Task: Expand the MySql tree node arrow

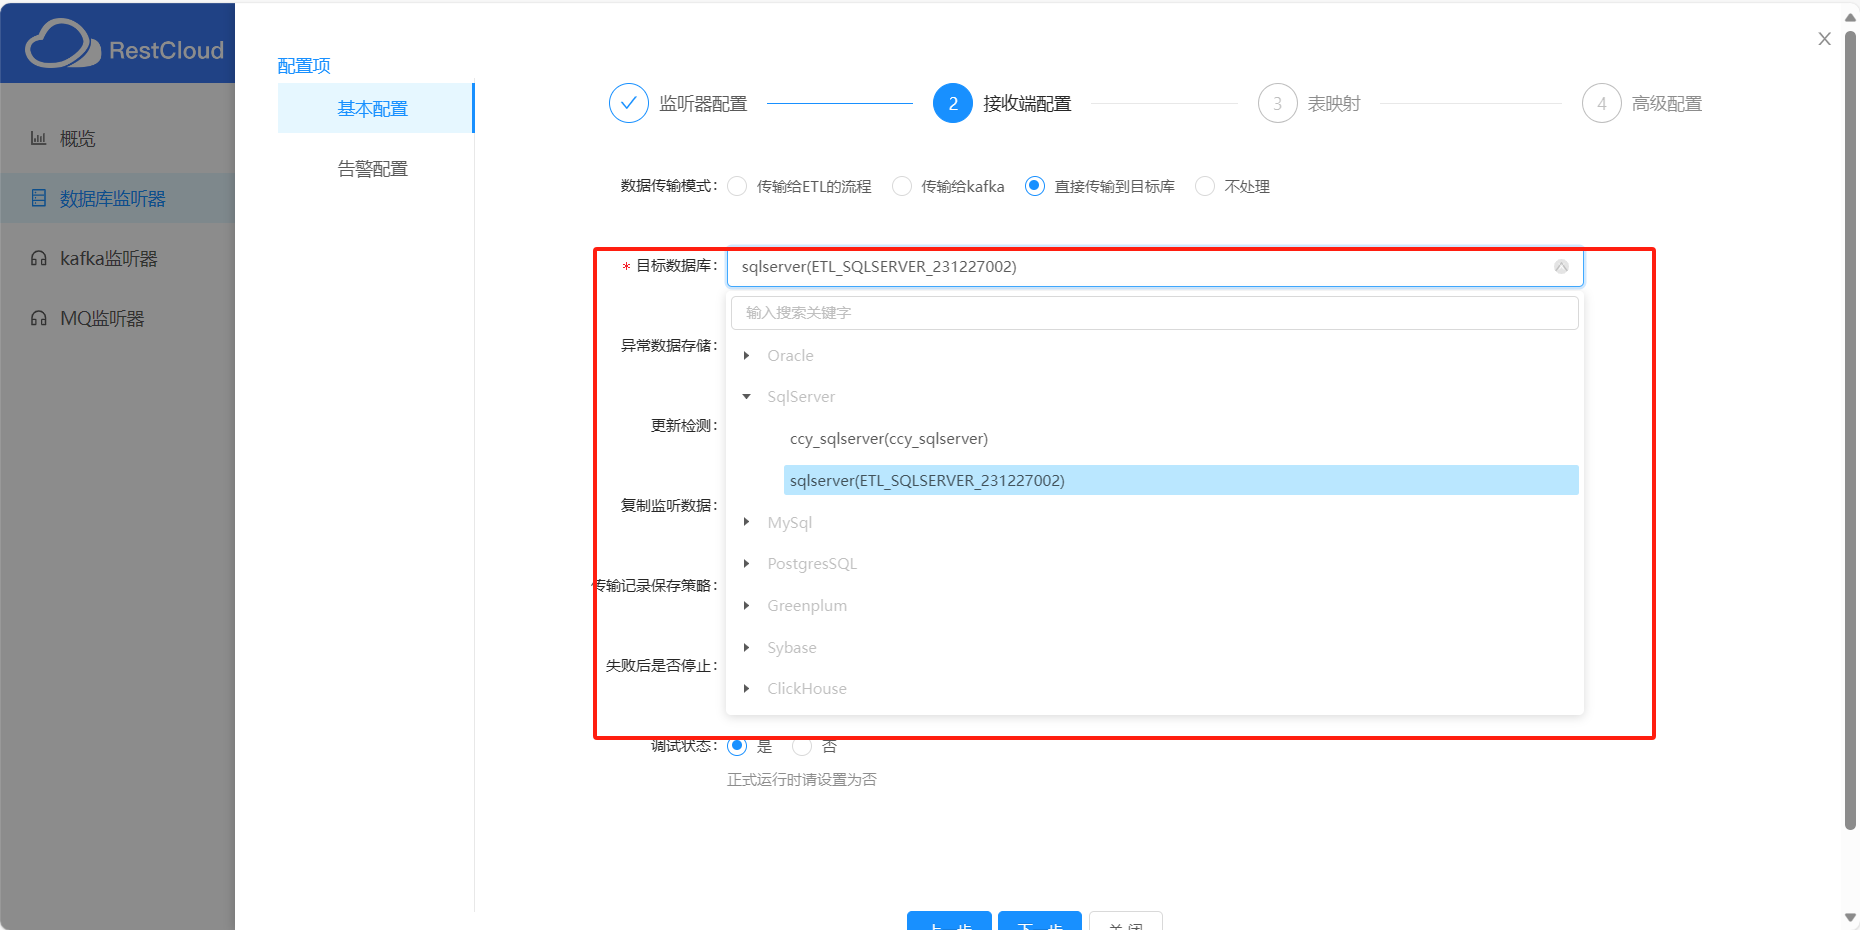Action: point(746,522)
